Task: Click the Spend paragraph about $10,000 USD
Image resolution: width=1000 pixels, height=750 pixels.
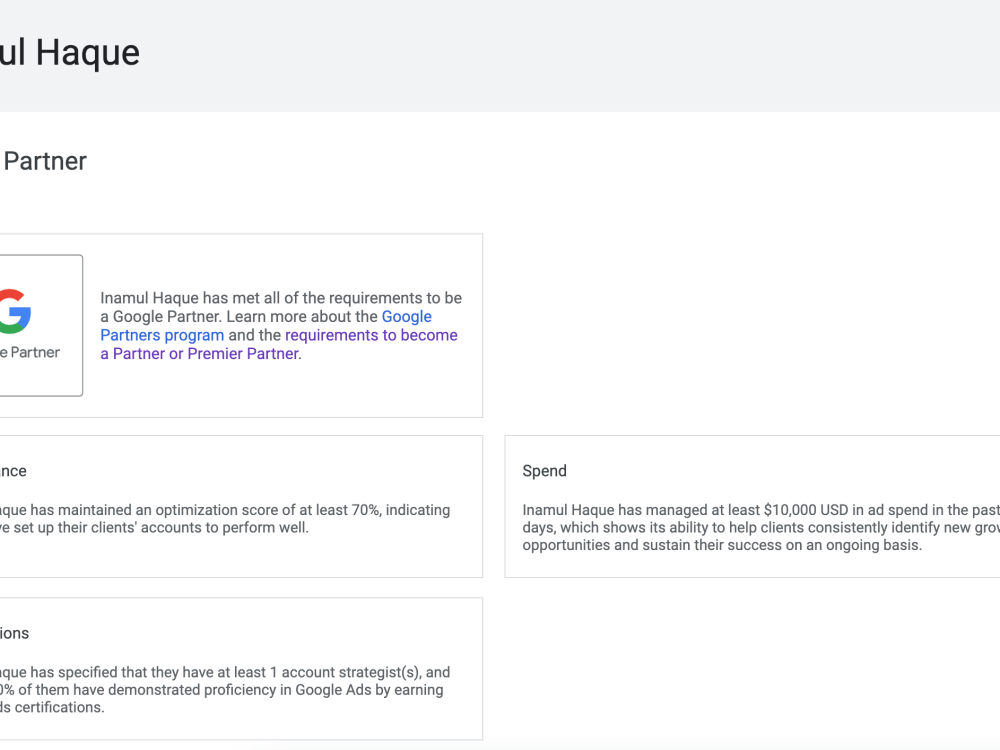Action: [x=761, y=527]
